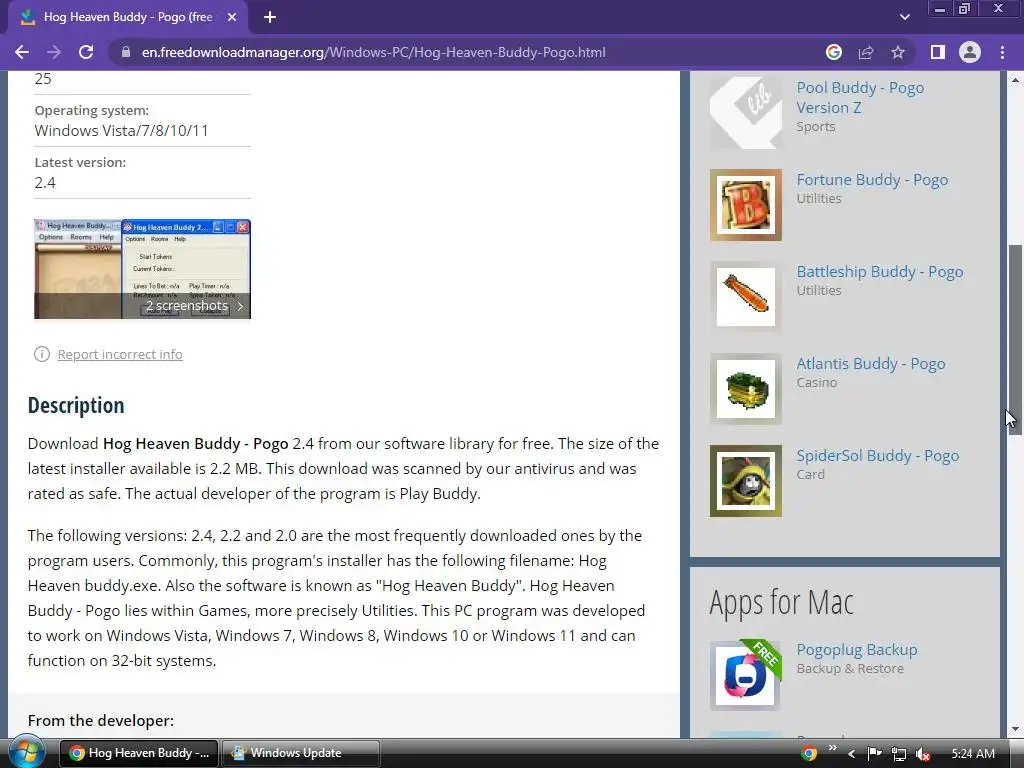This screenshot has height=768, width=1024.
Task: Click the Pogoplug Backup app icon
Action: [x=746, y=675]
